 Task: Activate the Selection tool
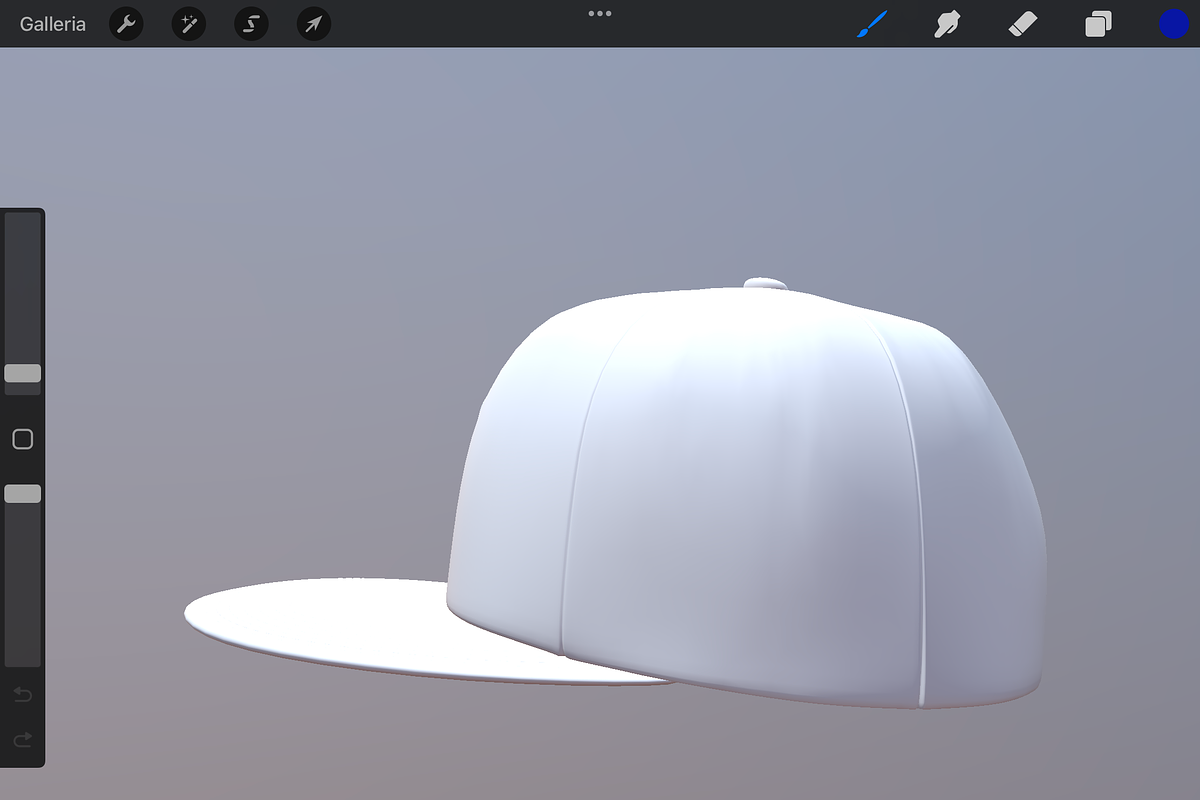(251, 24)
